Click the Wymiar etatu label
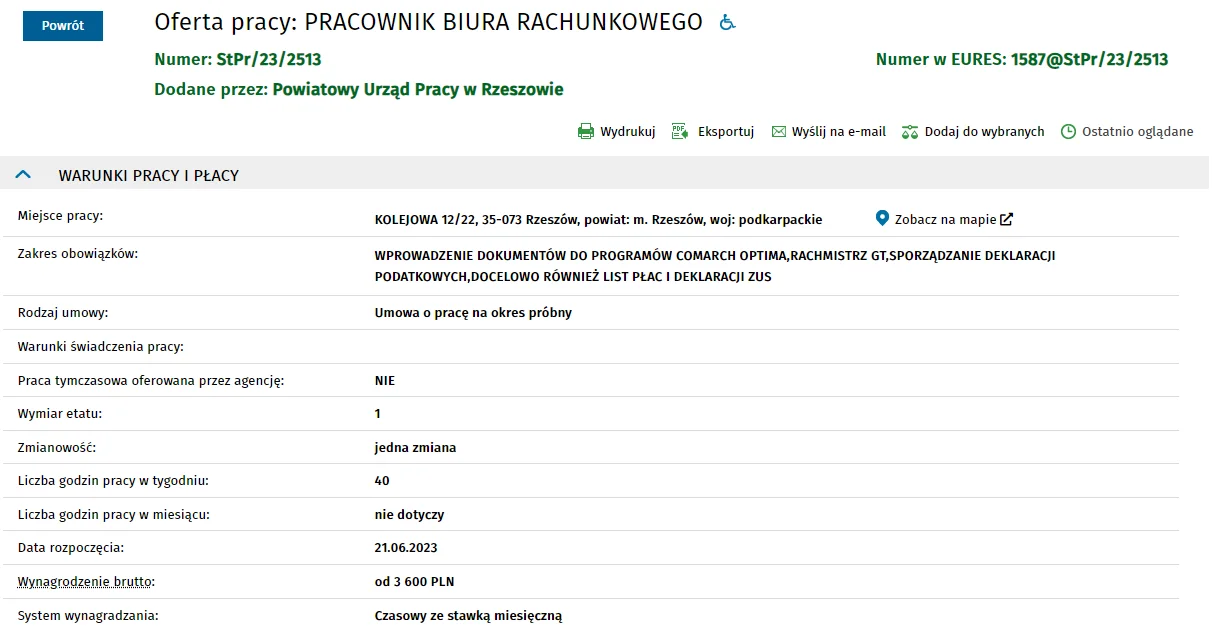 60,414
